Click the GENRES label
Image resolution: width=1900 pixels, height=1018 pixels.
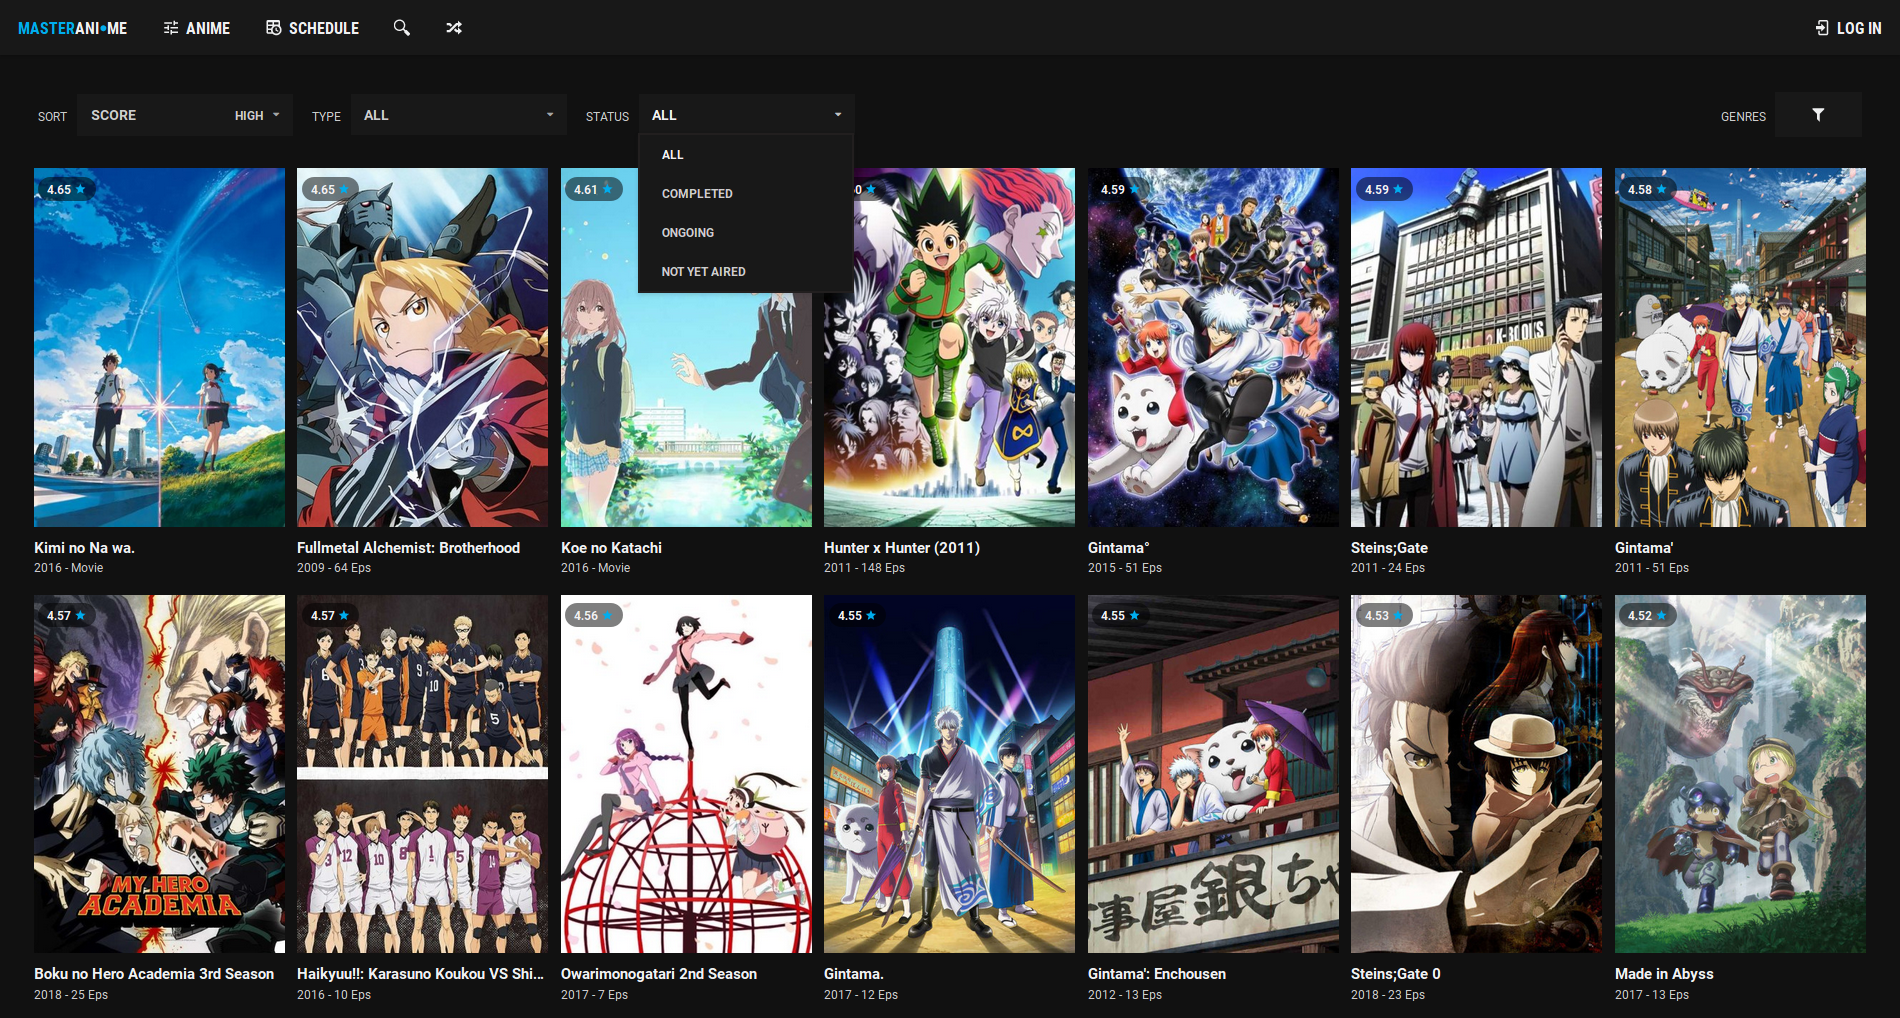(x=1743, y=117)
